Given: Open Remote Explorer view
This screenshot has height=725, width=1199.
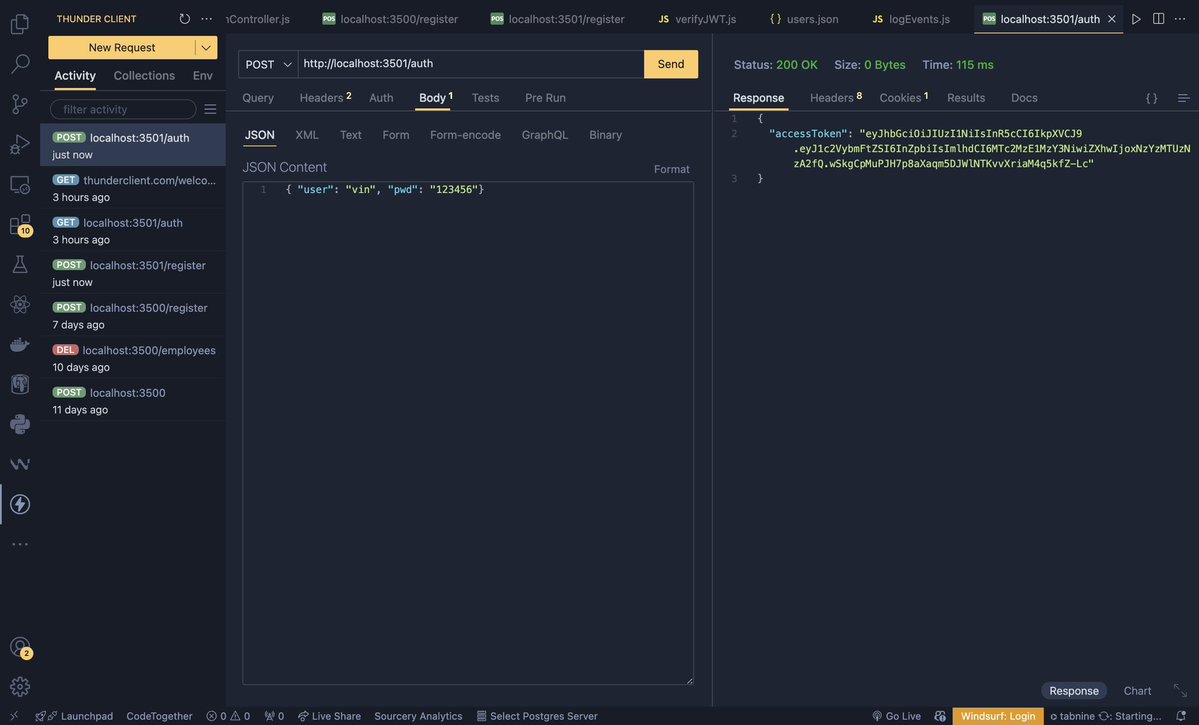Looking at the screenshot, I should (20, 184).
